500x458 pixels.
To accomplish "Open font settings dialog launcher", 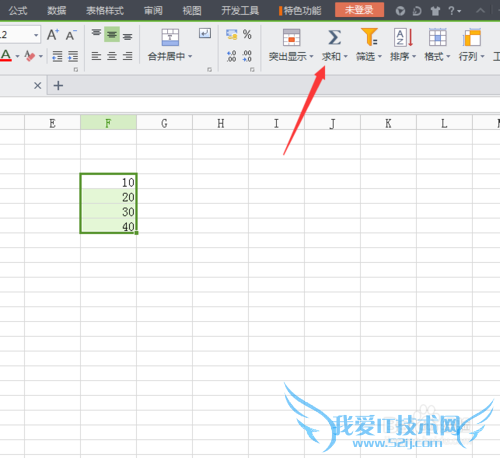I will coord(76,69).
